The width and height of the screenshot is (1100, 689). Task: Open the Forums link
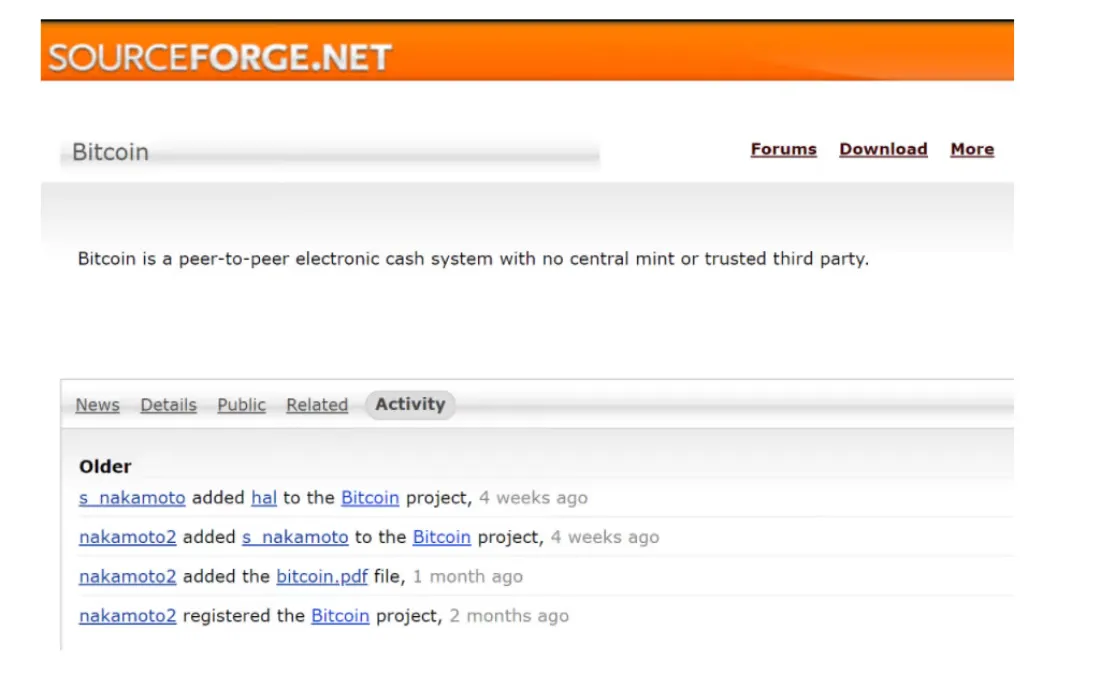pos(783,148)
